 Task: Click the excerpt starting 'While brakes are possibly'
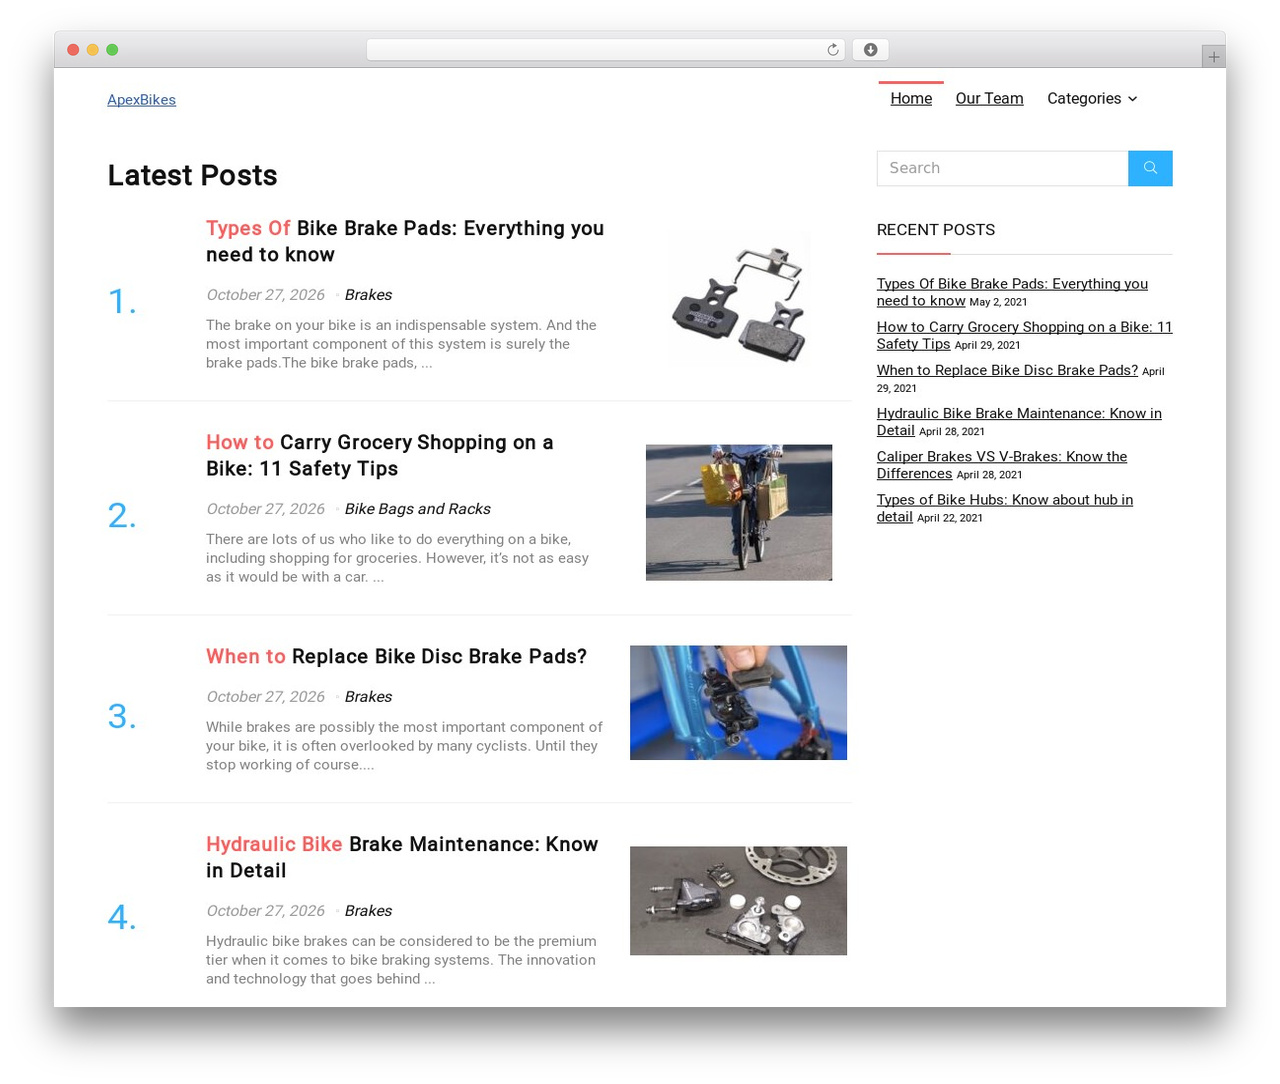(x=404, y=746)
